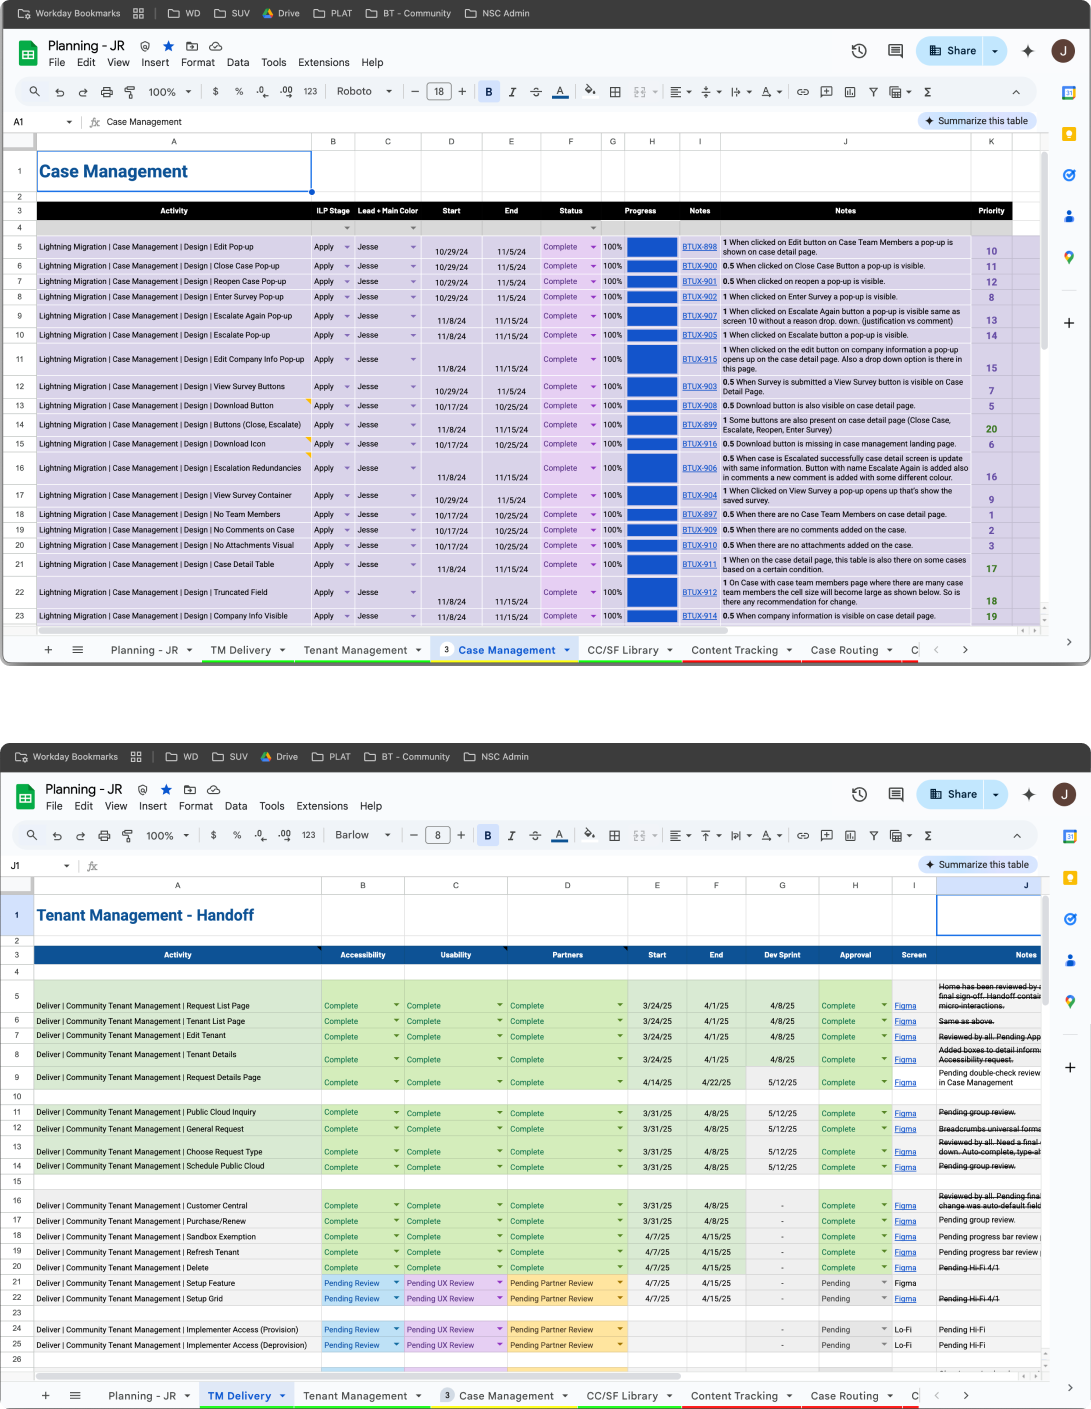1091x1409 pixels.
Task: Click merge cells icon in Tenant Management window
Action: (x=640, y=836)
